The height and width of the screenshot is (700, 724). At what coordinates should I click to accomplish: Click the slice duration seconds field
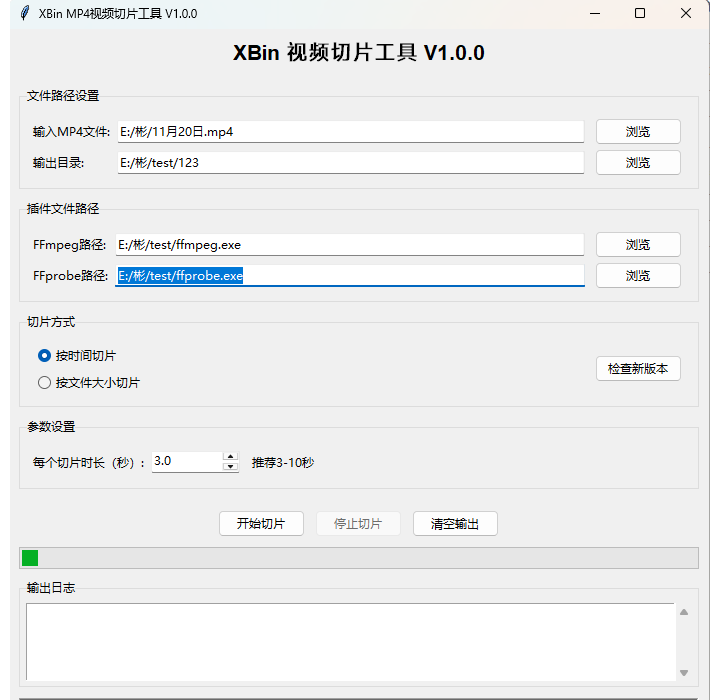tap(187, 462)
